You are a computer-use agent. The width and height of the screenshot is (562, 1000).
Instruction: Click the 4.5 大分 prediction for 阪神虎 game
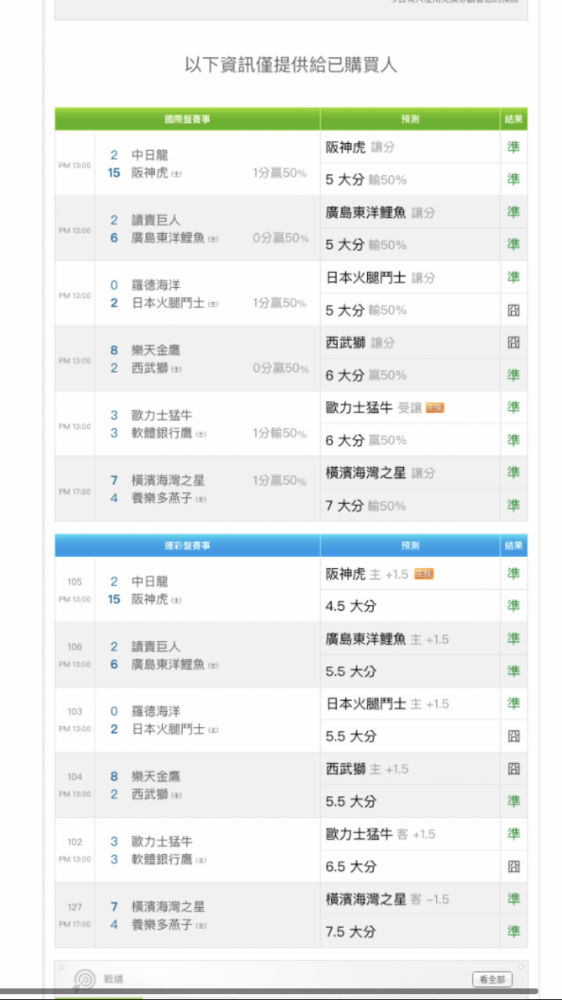click(410, 606)
